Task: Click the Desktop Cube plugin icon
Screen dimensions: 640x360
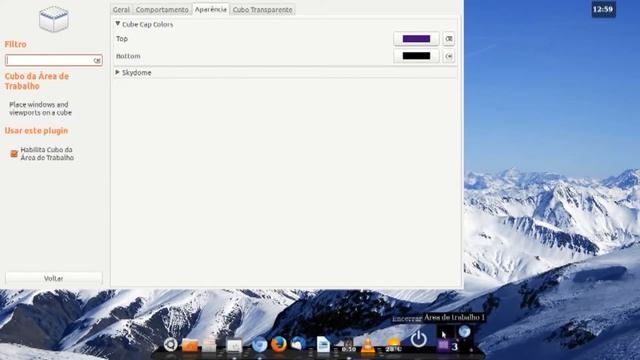Action: [53, 19]
